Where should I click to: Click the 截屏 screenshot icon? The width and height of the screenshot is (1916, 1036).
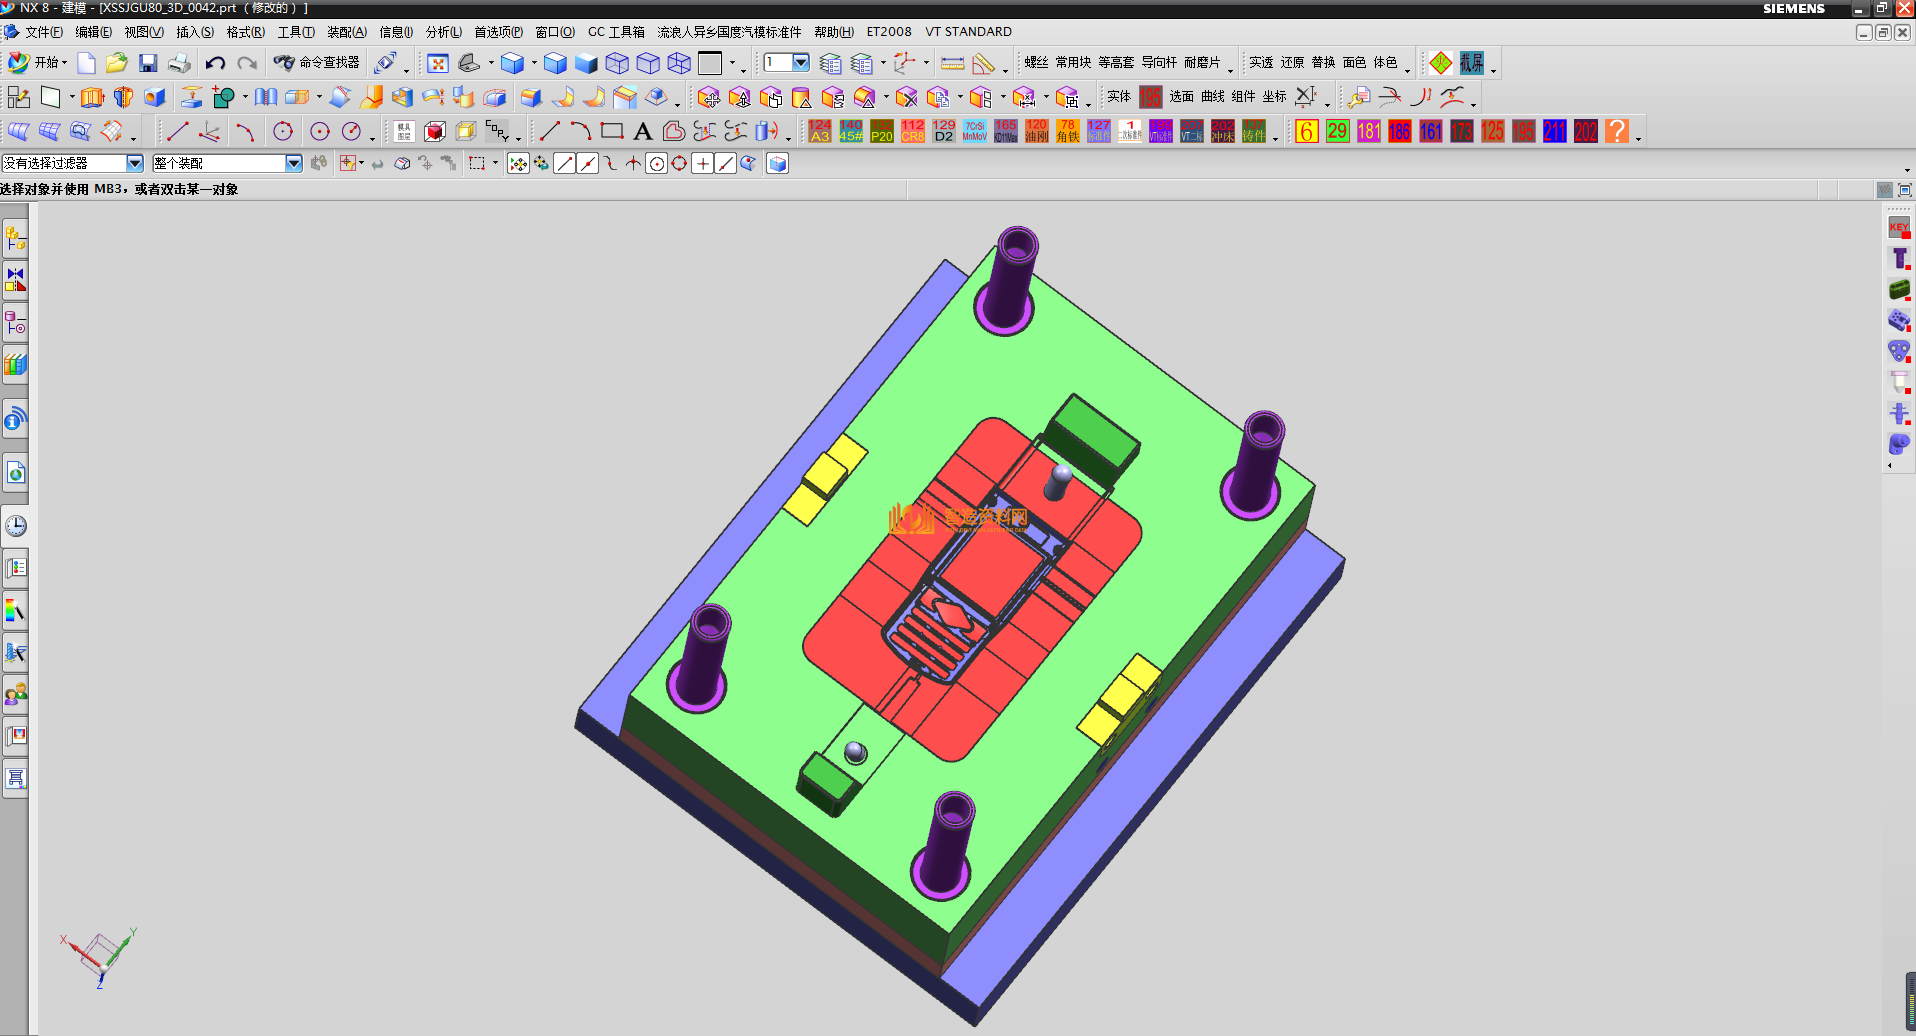coord(1471,63)
